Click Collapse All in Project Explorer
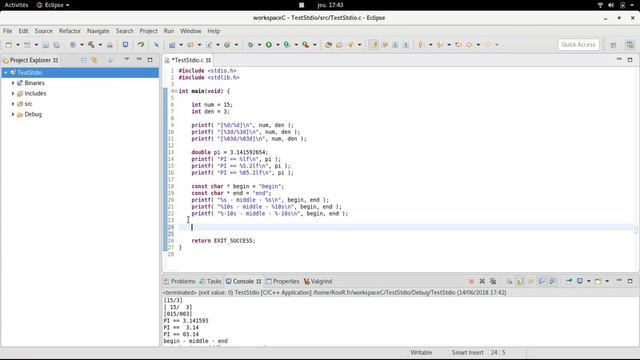The image size is (640, 360). coord(84,60)
